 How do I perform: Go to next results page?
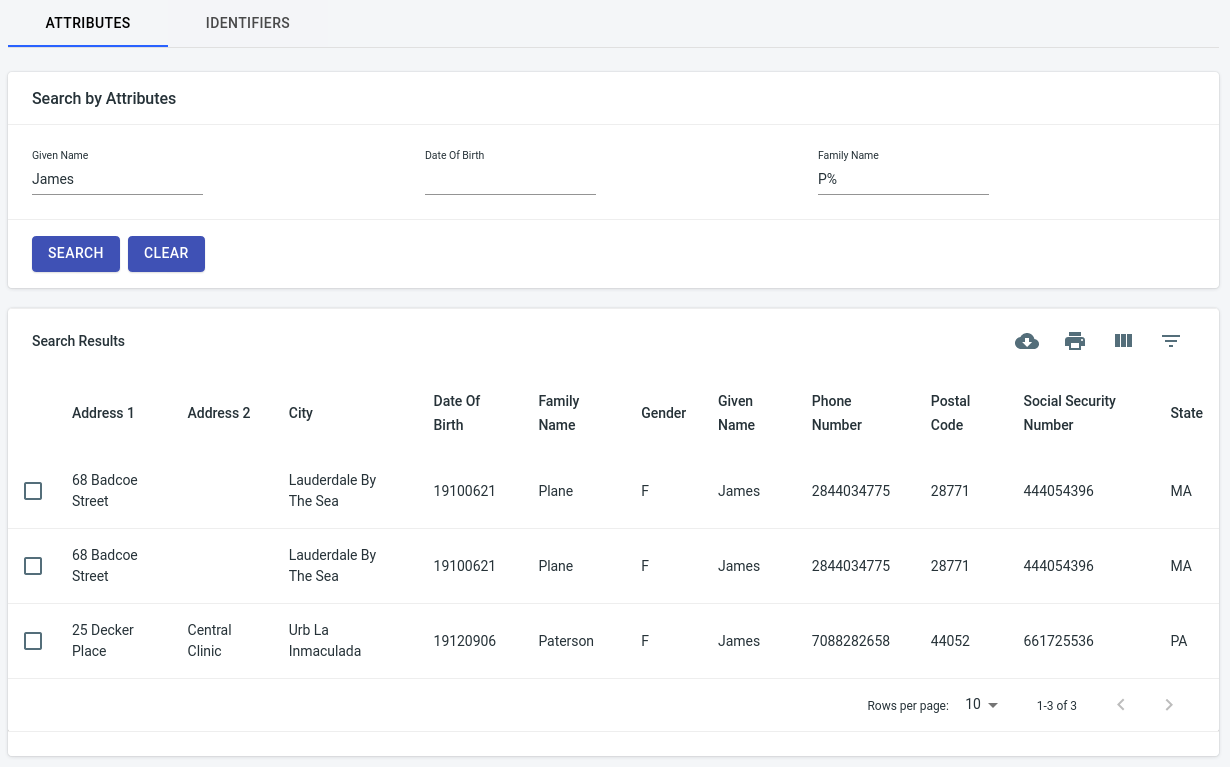1169,705
